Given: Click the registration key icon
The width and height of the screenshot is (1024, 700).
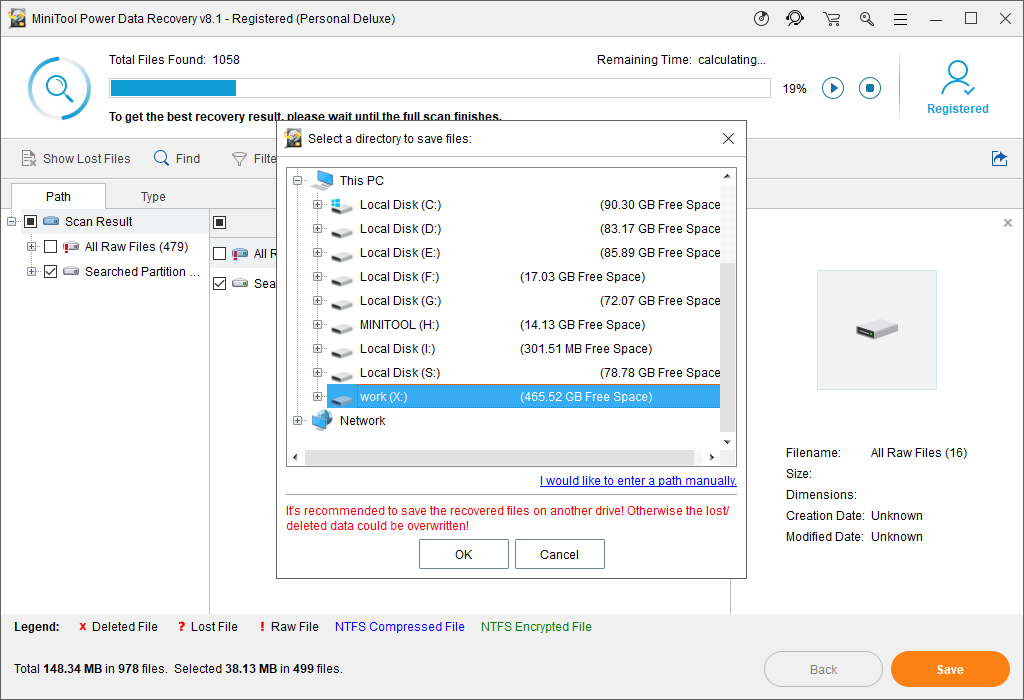Looking at the screenshot, I should tap(867, 19).
